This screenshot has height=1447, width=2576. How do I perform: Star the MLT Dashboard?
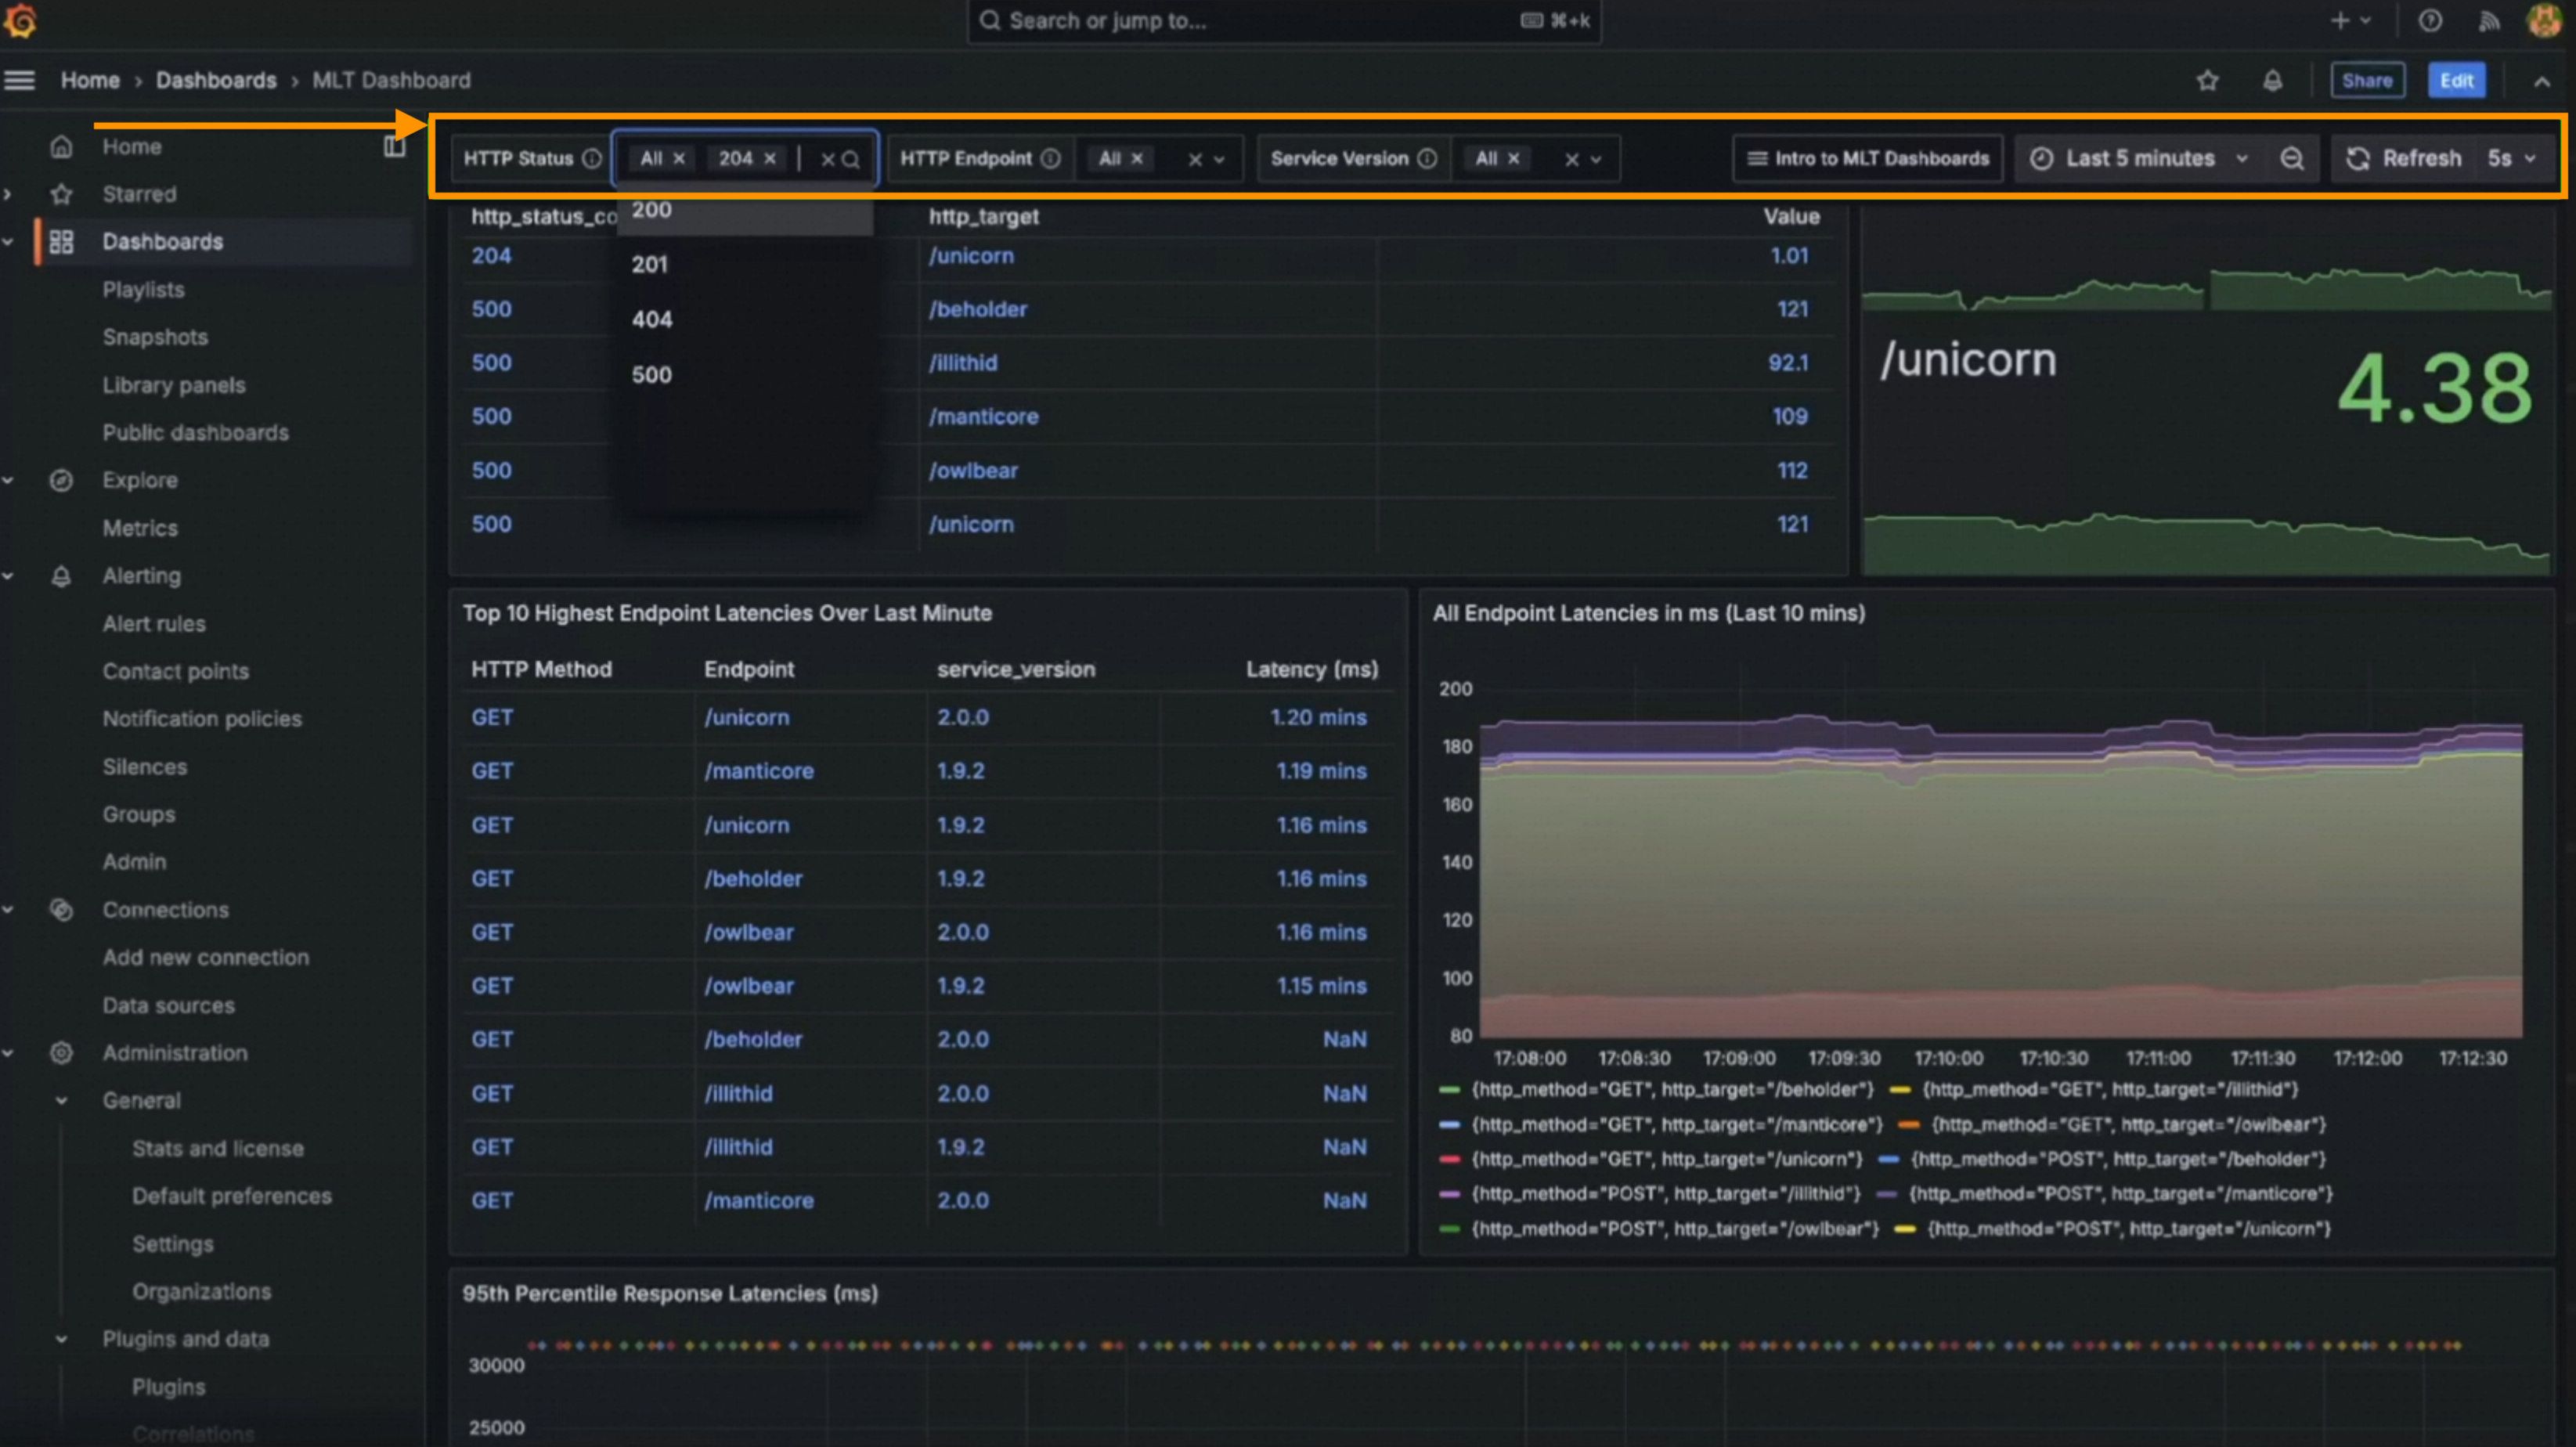point(2207,81)
